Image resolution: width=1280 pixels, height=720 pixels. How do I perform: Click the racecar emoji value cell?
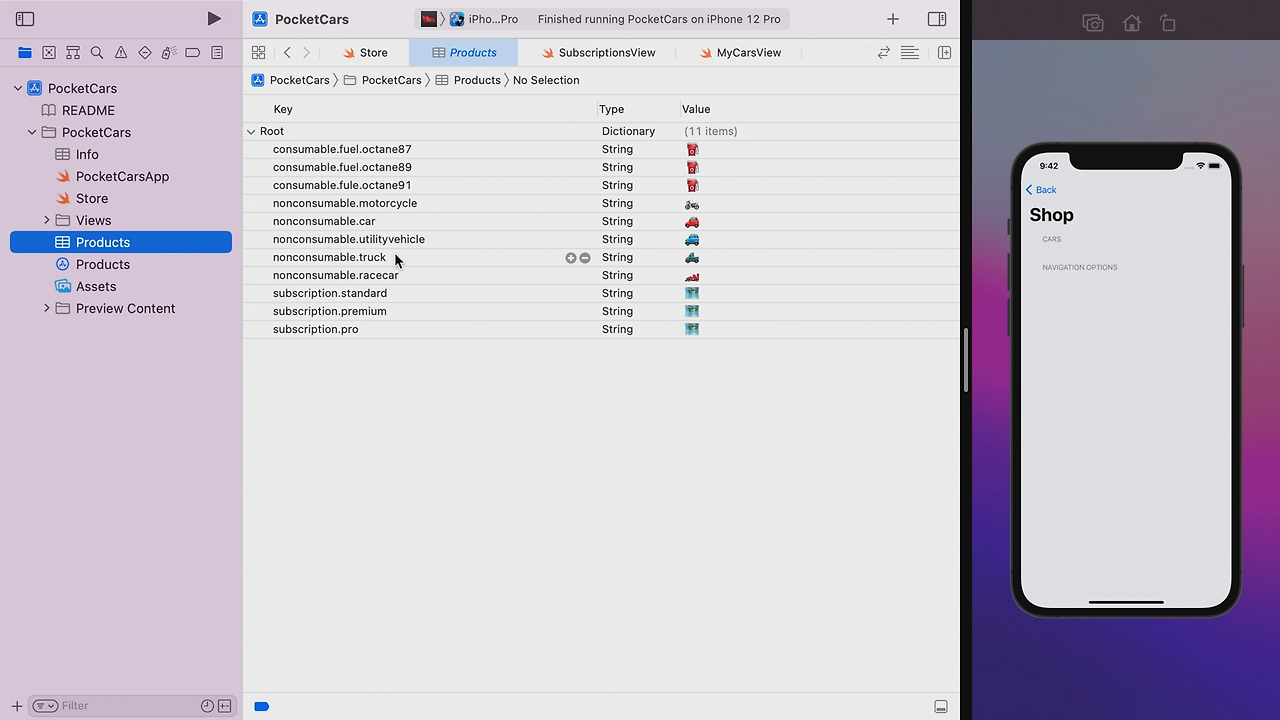[x=692, y=275]
